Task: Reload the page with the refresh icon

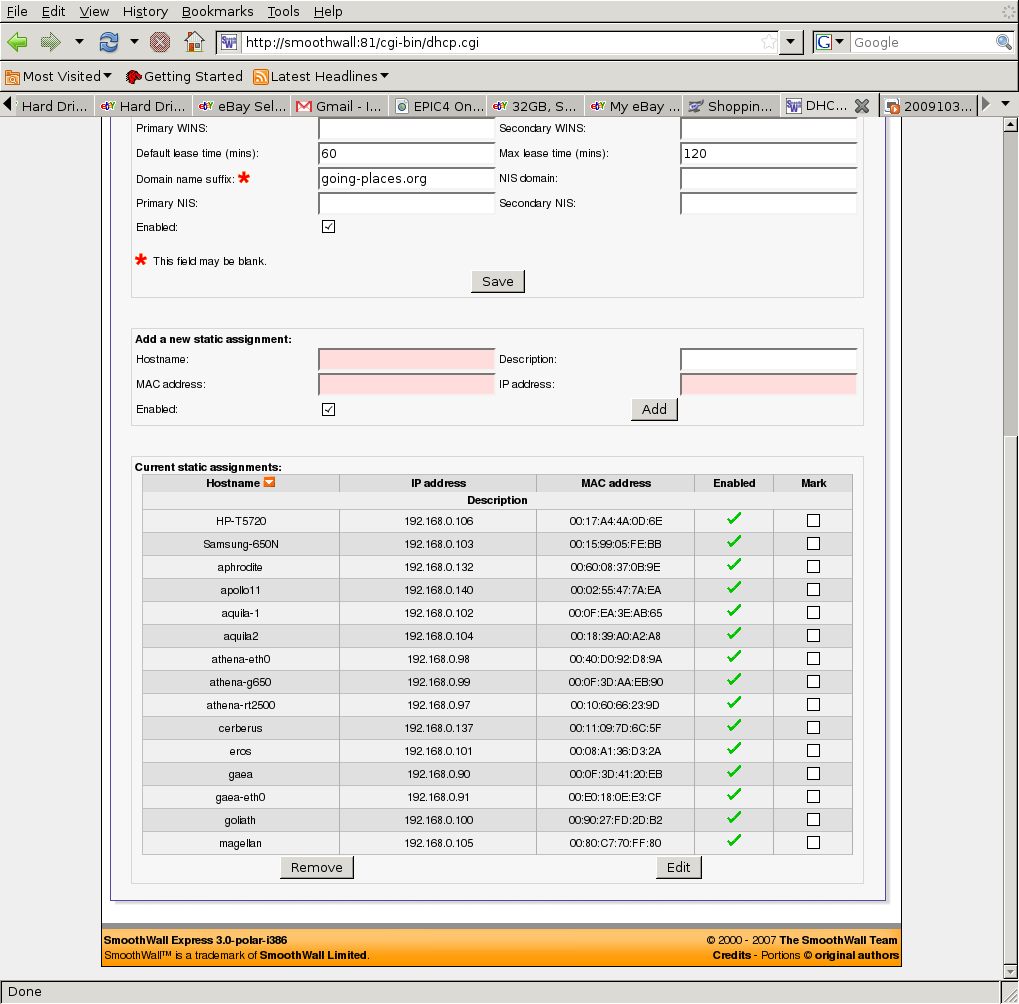Action: pos(108,42)
